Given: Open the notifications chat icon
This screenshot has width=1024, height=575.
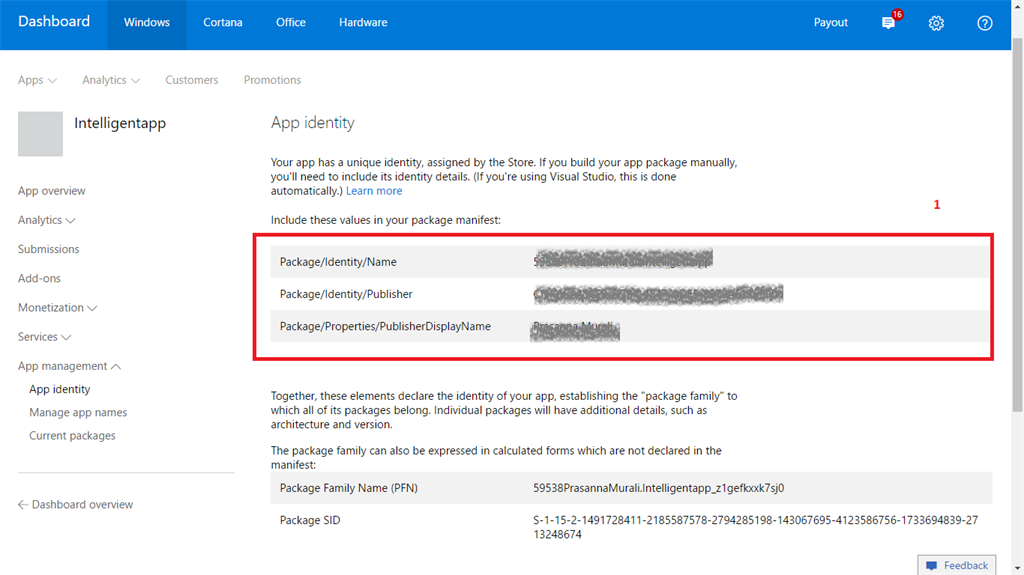Looking at the screenshot, I should (888, 23).
